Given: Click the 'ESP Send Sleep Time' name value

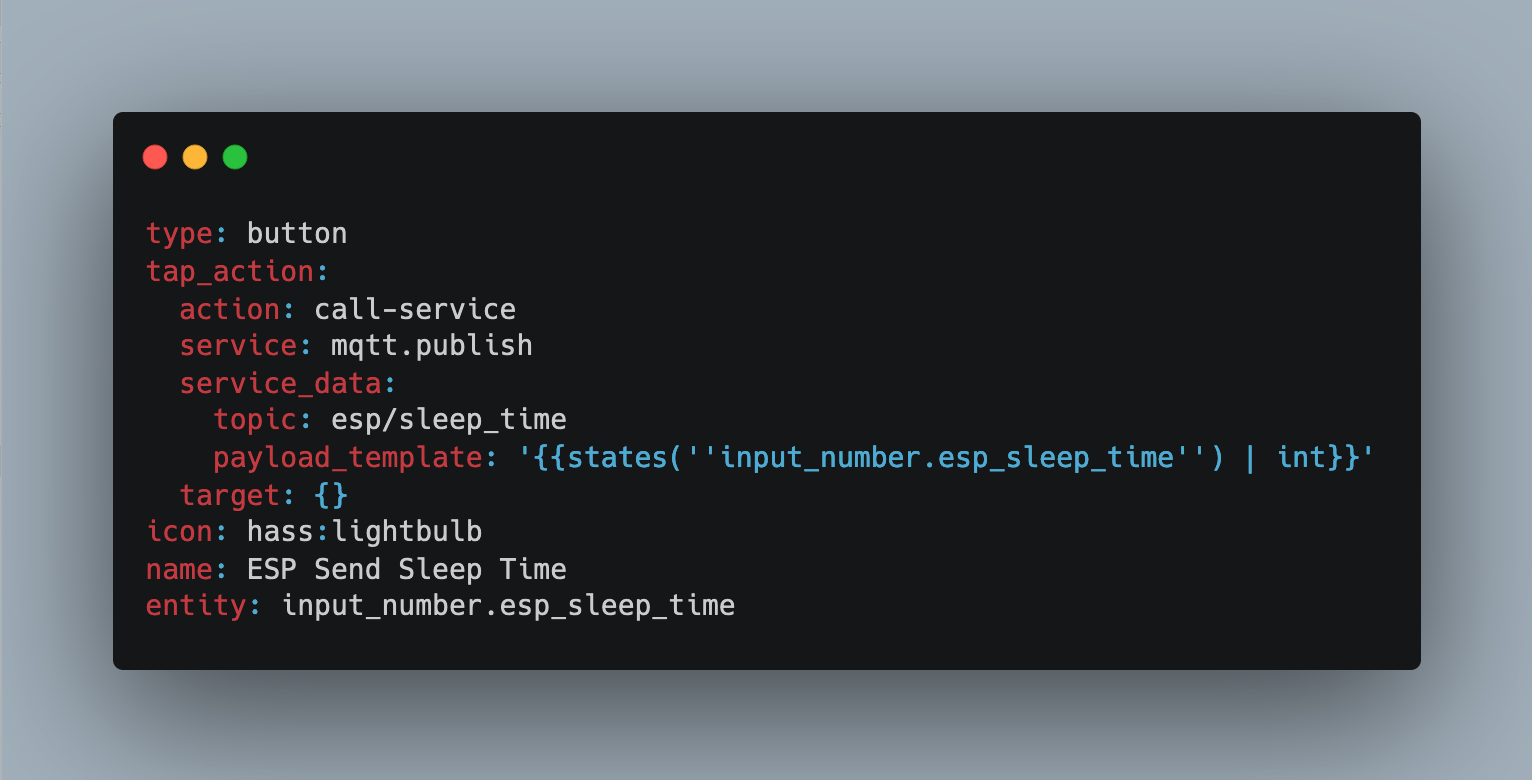Looking at the screenshot, I should [x=407, y=569].
